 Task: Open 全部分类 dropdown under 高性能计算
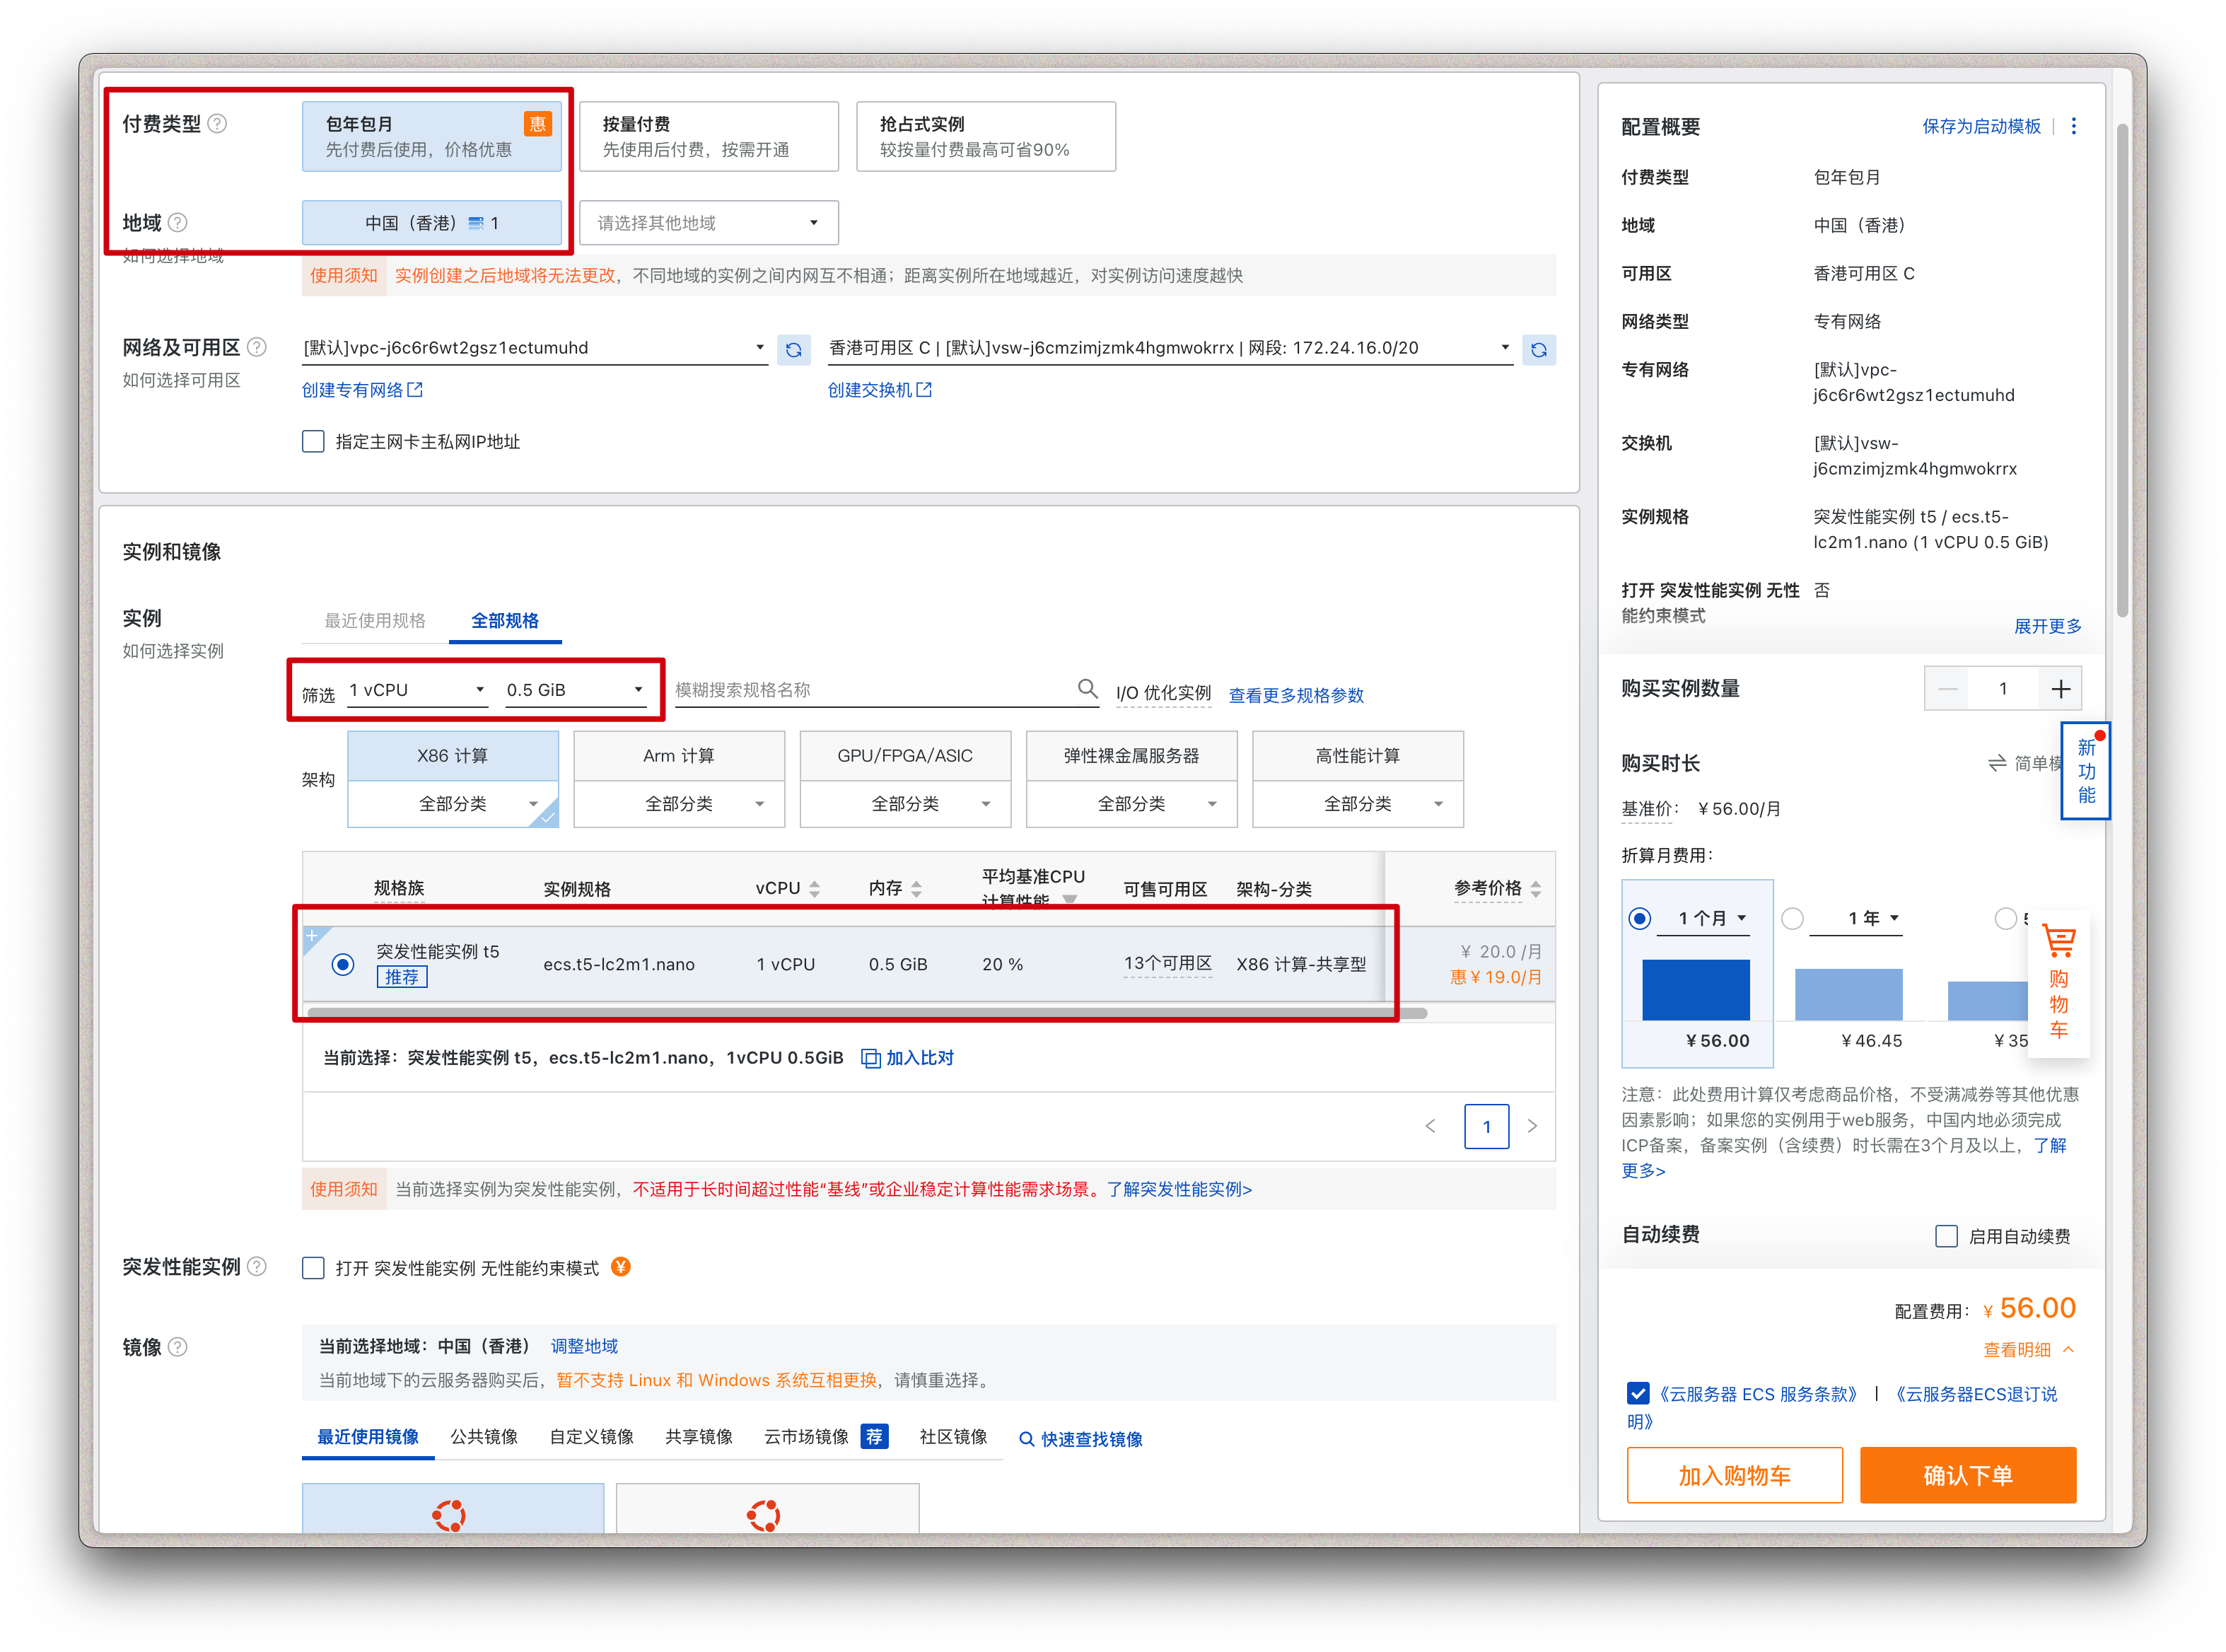pyautogui.click(x=1358, y=803)
